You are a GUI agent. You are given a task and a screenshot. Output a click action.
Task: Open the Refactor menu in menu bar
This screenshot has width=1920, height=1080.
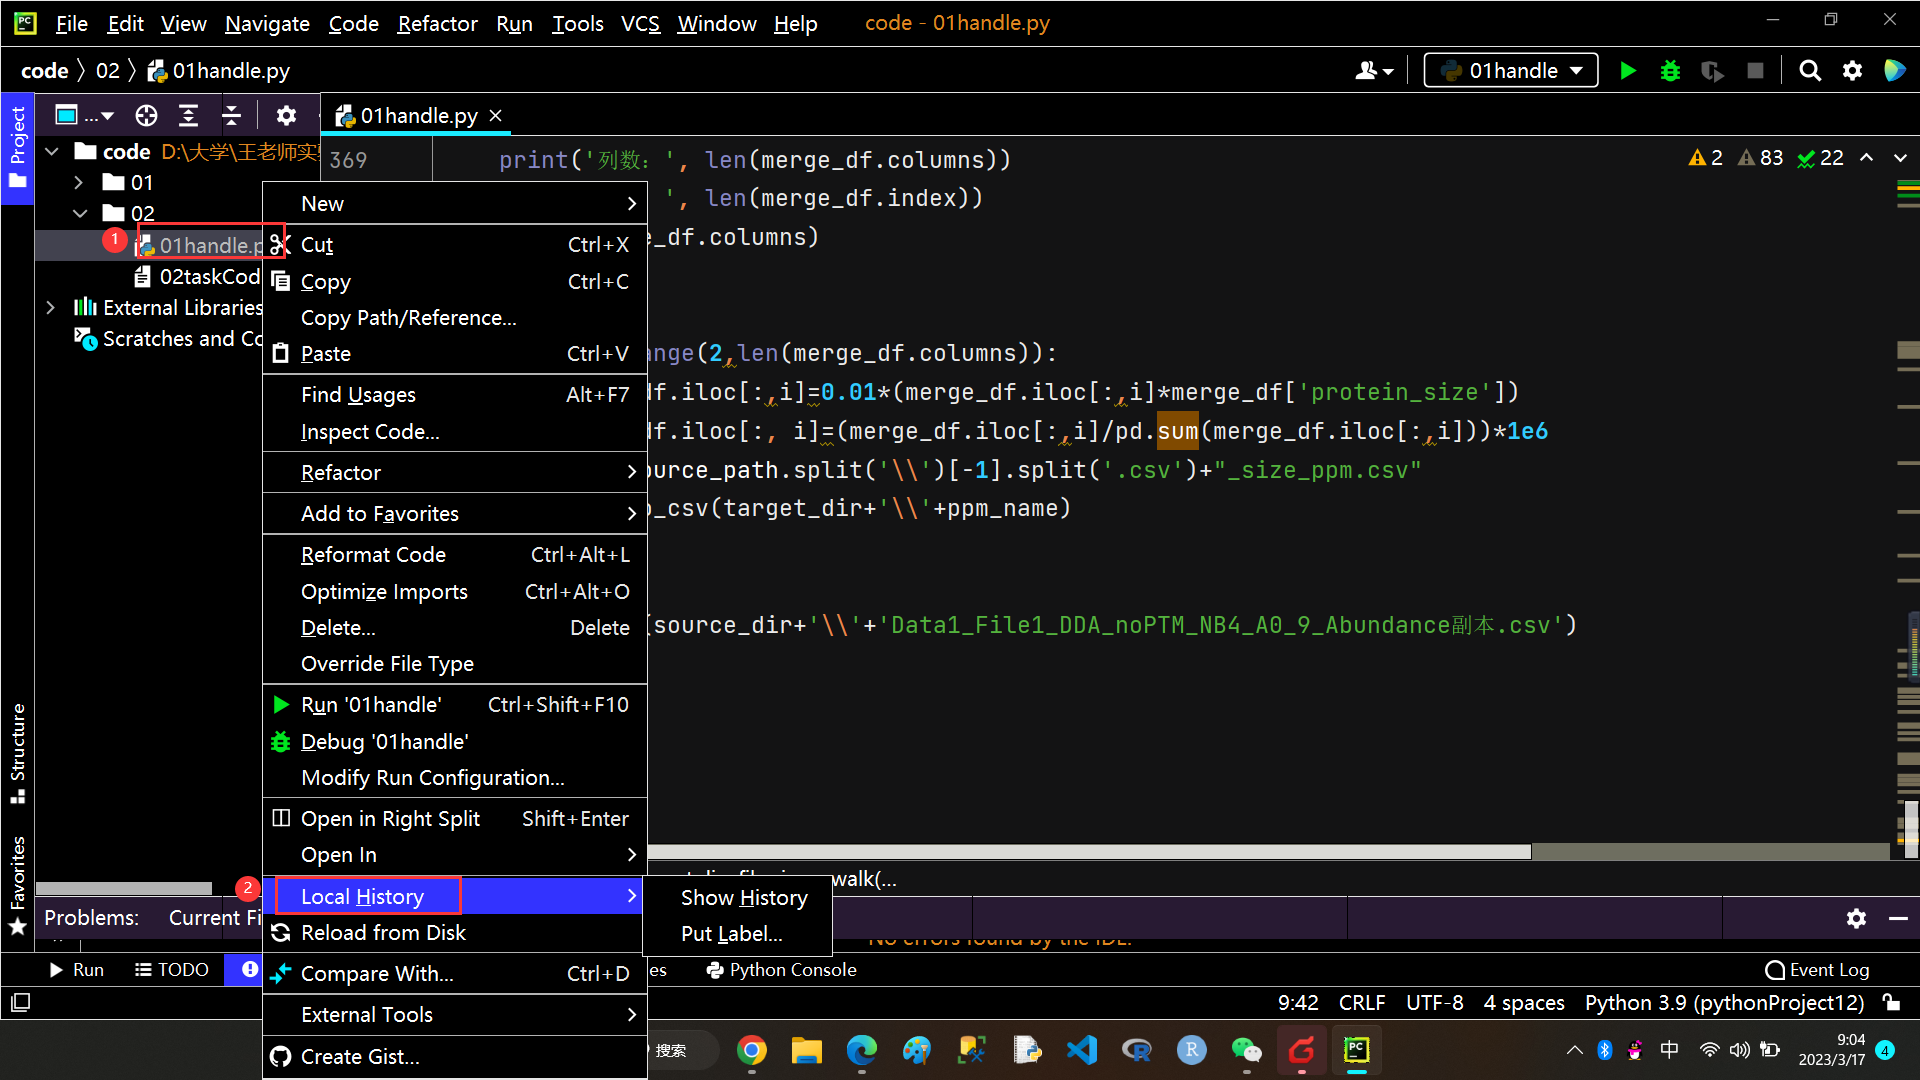pyautogui.click(x=437, y=23)
